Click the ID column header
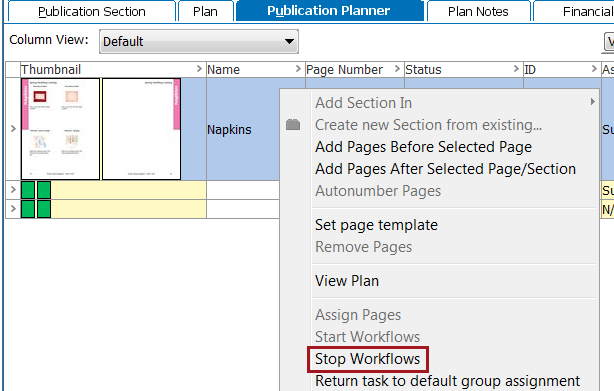This screenshot has height=391, width=614. point(562,70)
